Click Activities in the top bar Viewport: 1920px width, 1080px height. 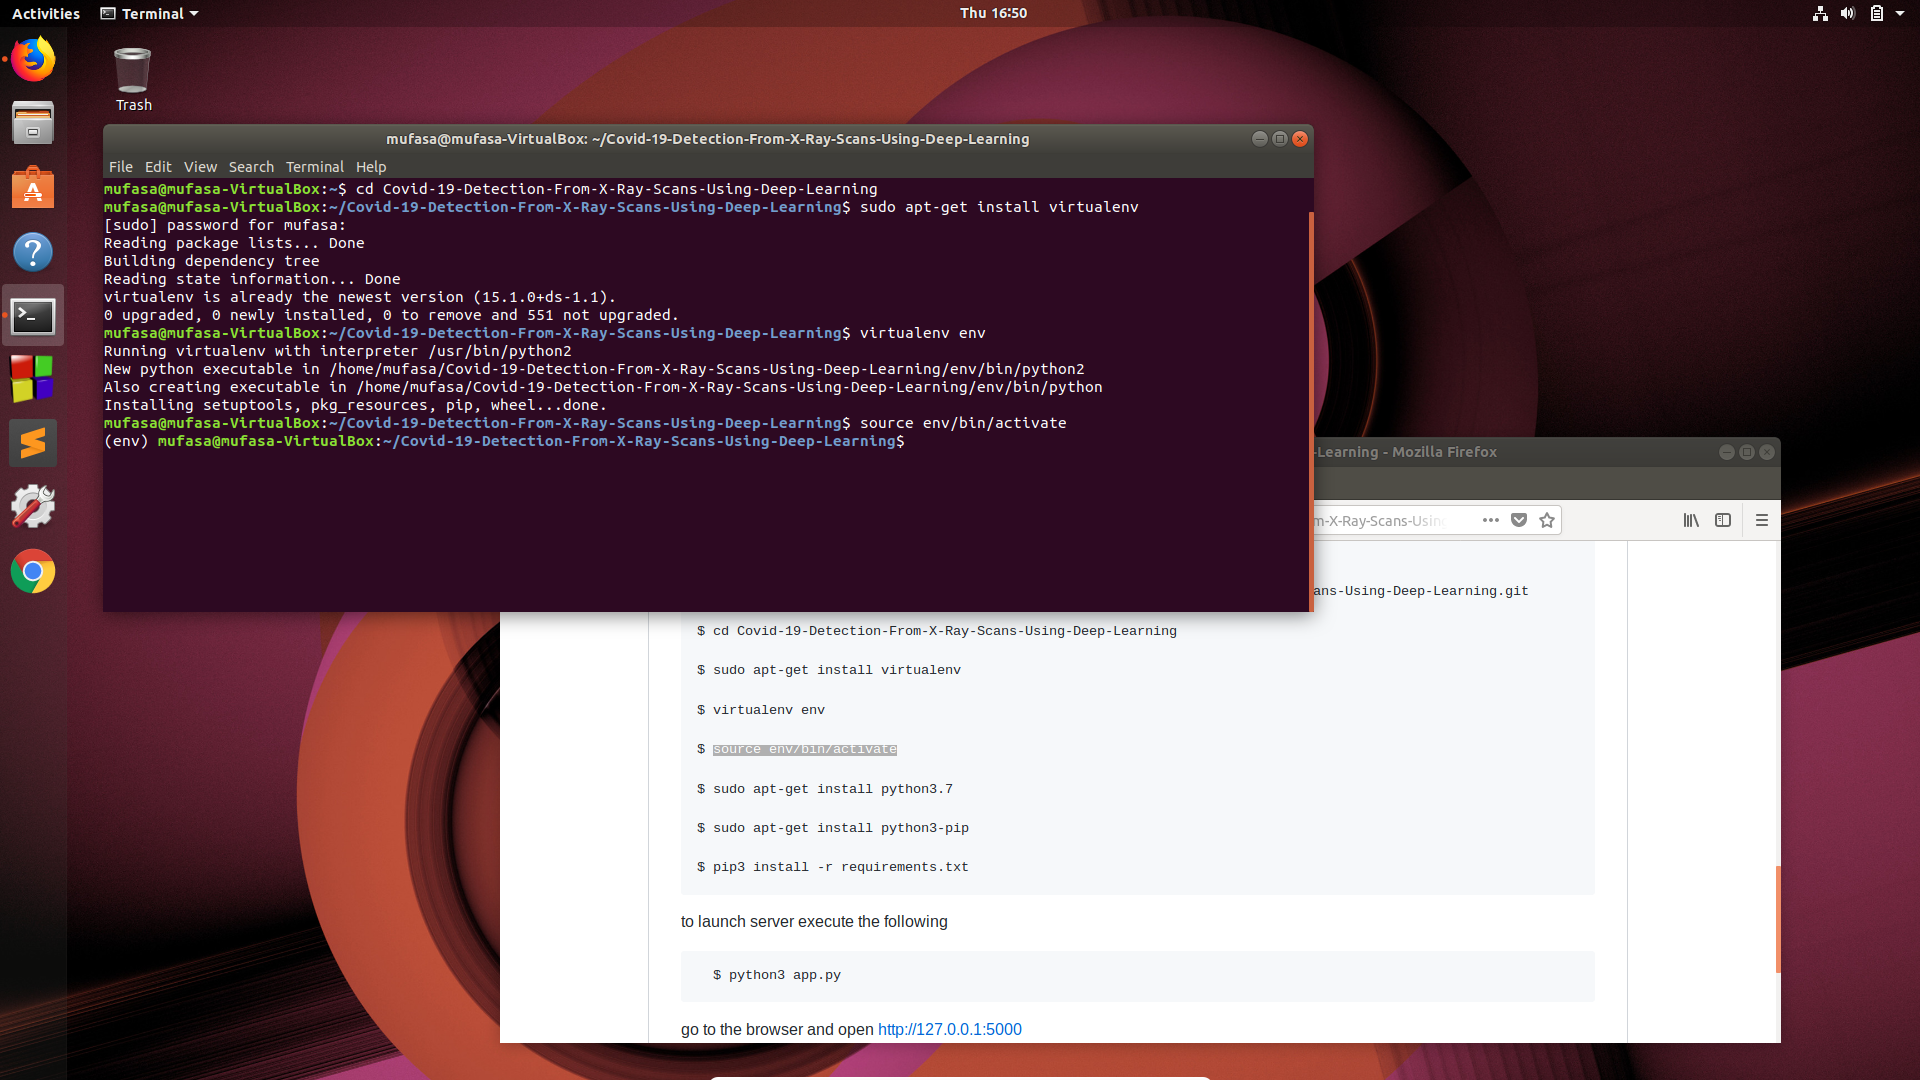pyautogui.click(x=46, y=13)
